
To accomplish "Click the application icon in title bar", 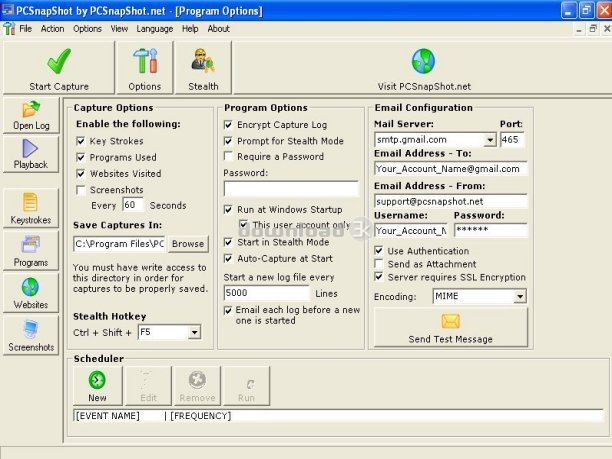I will tap(7, 10).
